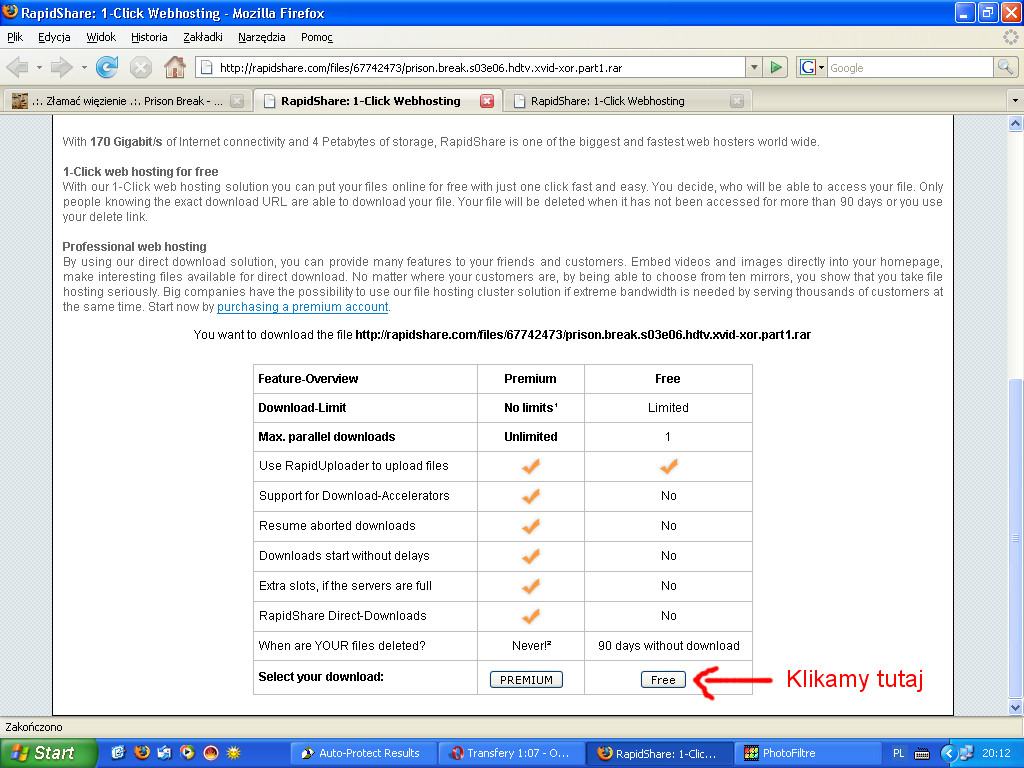
Task: Reload the current page
Action: pos(107,67)
